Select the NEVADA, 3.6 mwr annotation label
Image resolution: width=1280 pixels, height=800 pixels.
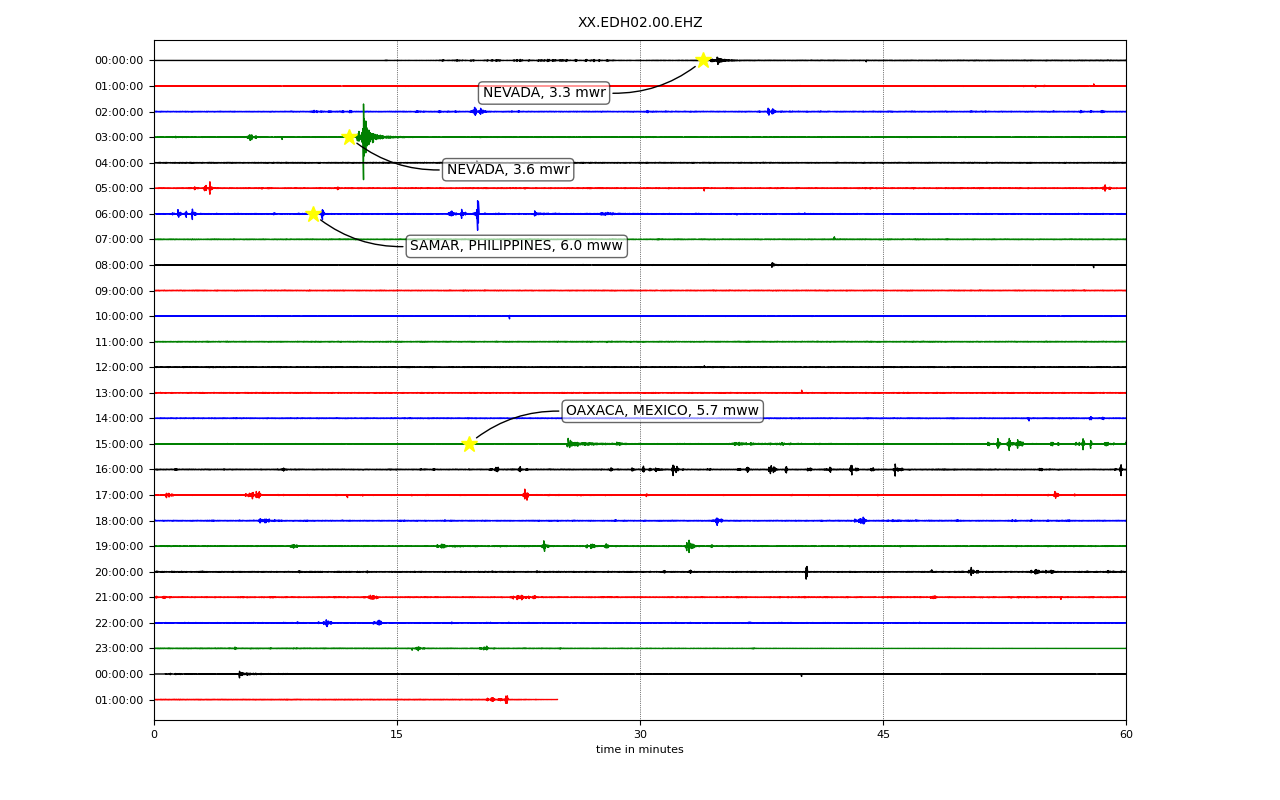click(508, 170)
